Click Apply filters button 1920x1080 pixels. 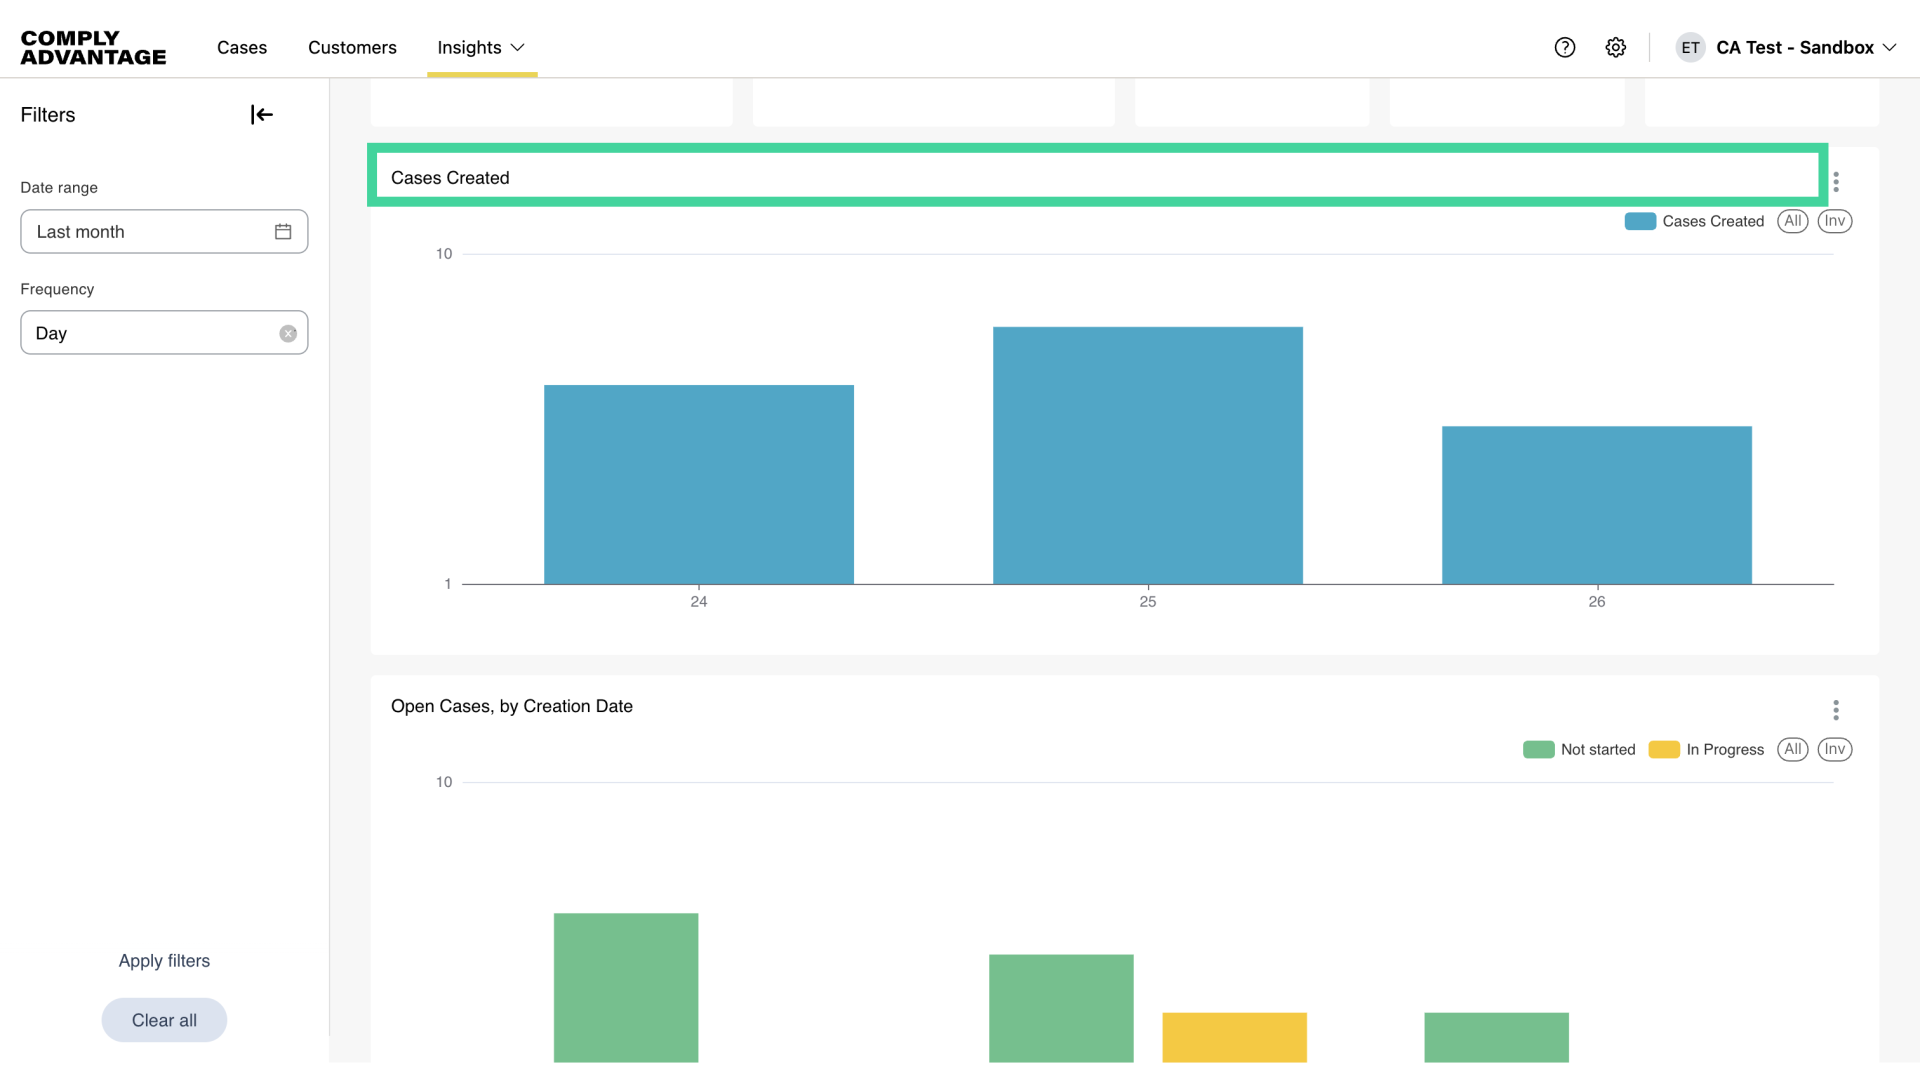point(164,961)
